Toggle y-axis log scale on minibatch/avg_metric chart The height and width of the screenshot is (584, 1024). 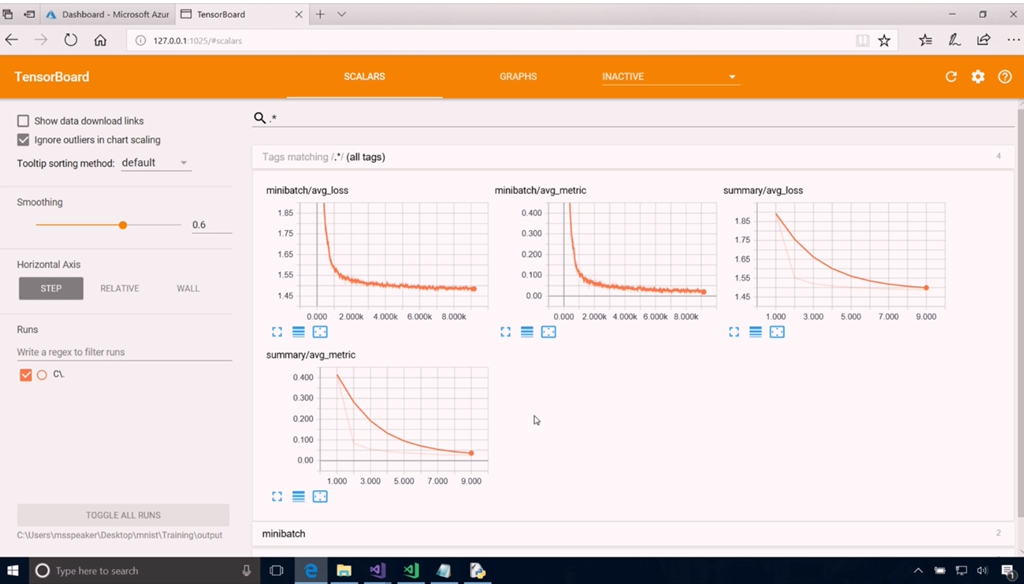coord(527,332)
